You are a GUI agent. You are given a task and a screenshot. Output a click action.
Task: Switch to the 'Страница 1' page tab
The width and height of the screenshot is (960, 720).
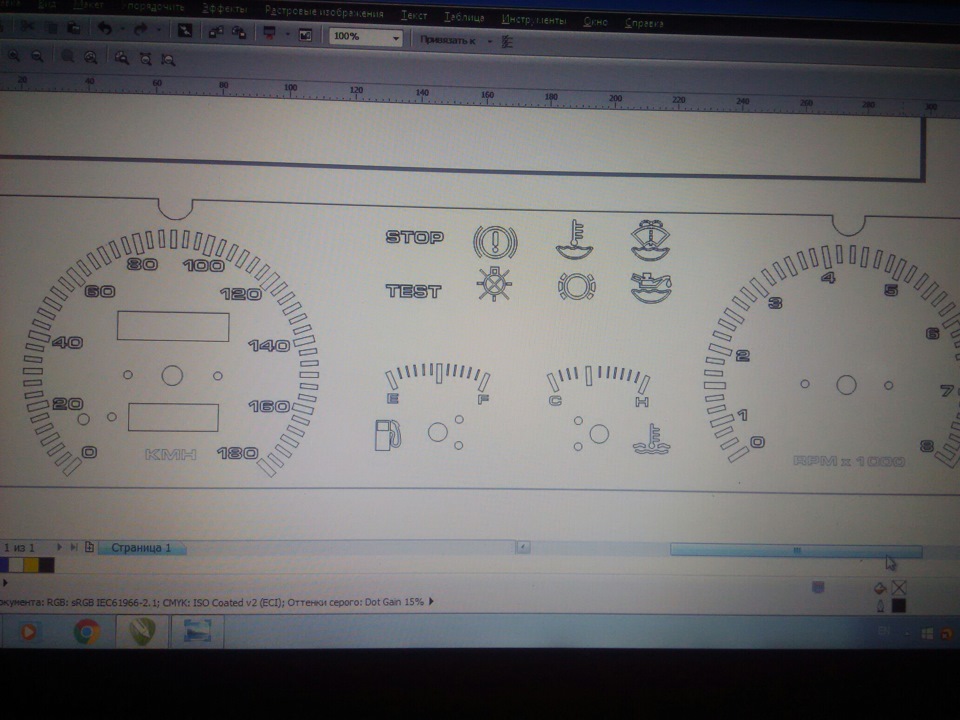(140, 548)
